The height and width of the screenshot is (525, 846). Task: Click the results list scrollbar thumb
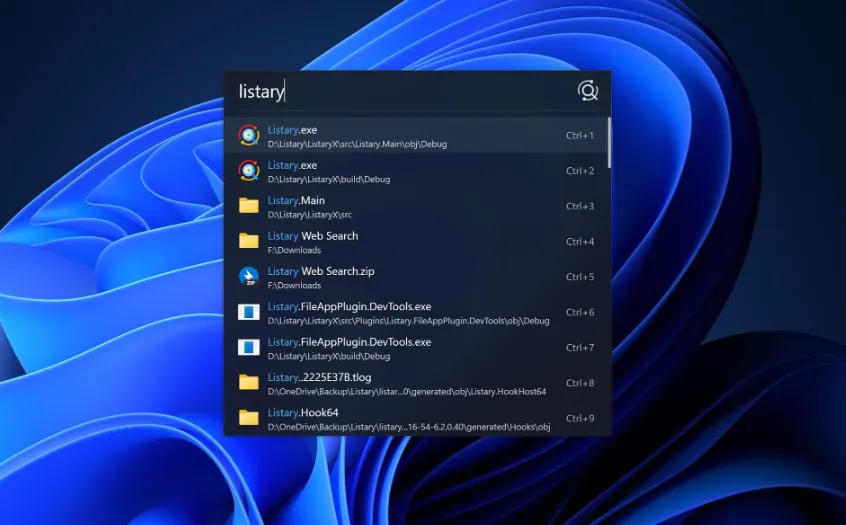(609, 142)
